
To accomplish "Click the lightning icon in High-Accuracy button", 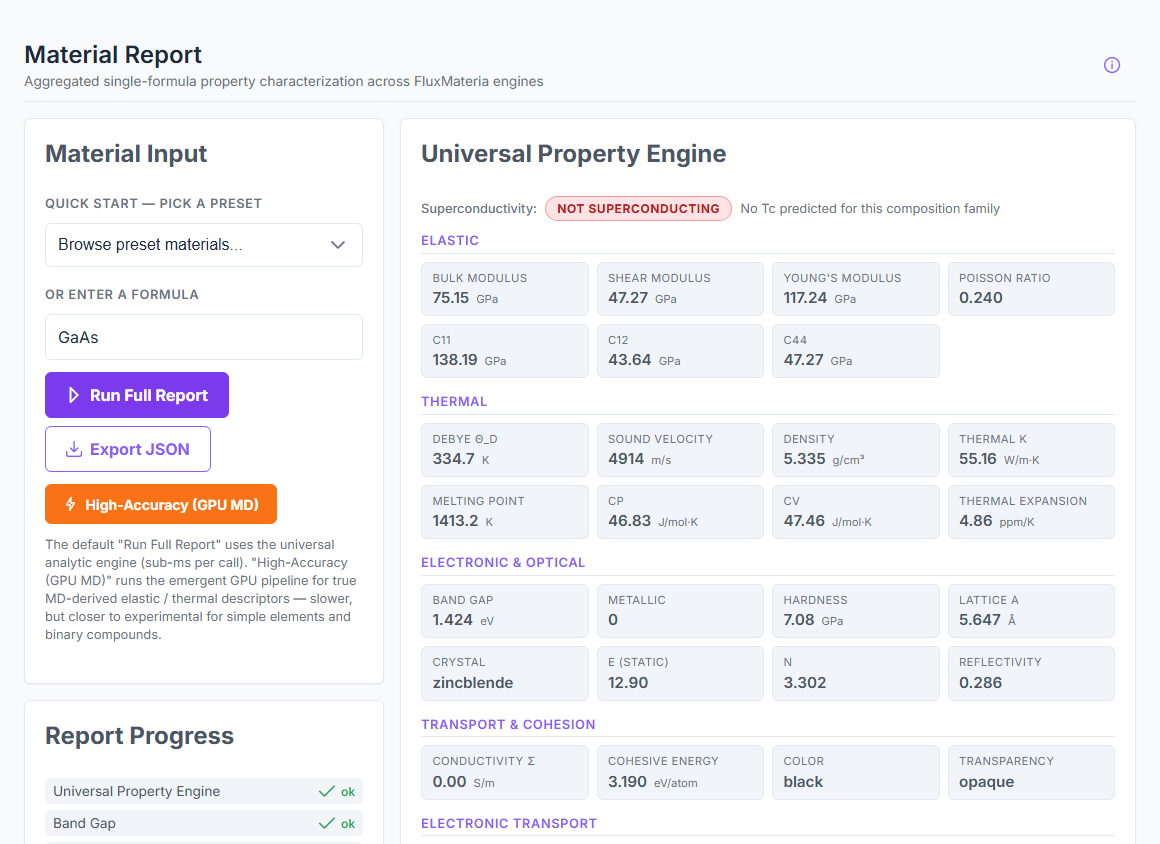I will (x=70, y=504).
